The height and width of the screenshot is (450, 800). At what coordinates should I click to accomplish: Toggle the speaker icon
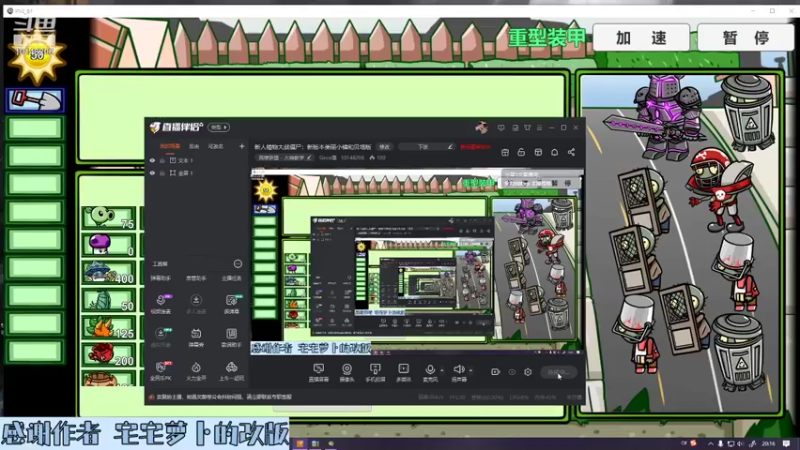click(x=459, y=369)
